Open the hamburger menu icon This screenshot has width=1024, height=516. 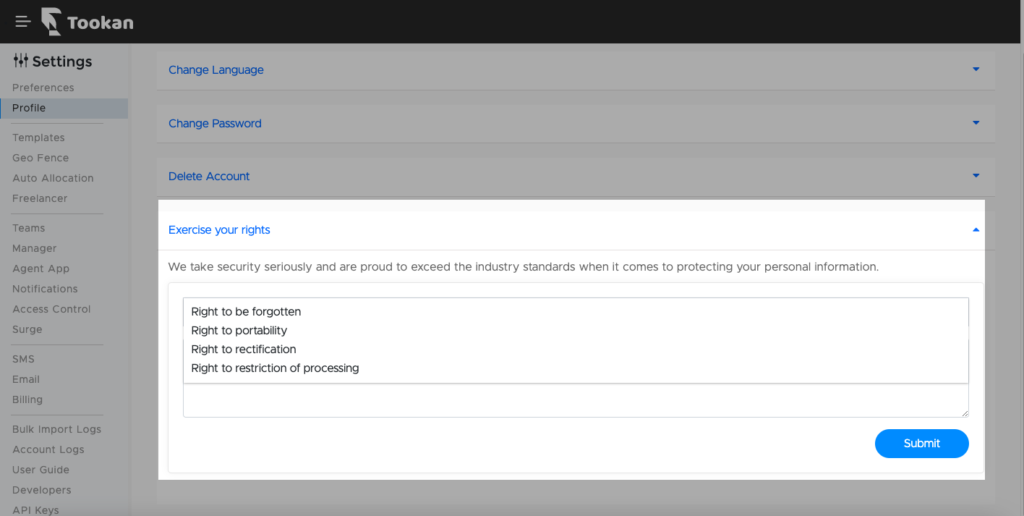23,22
